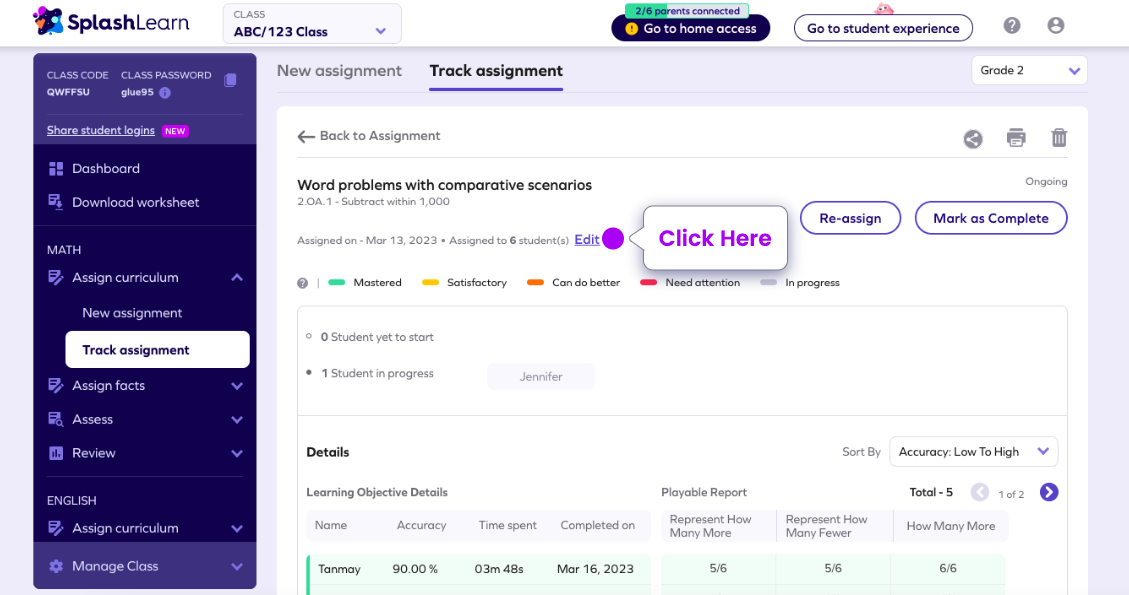The width and height of the screenshot is (1129, 595).
Task: Click Mark as Complete button
Action: coord(990,218)
